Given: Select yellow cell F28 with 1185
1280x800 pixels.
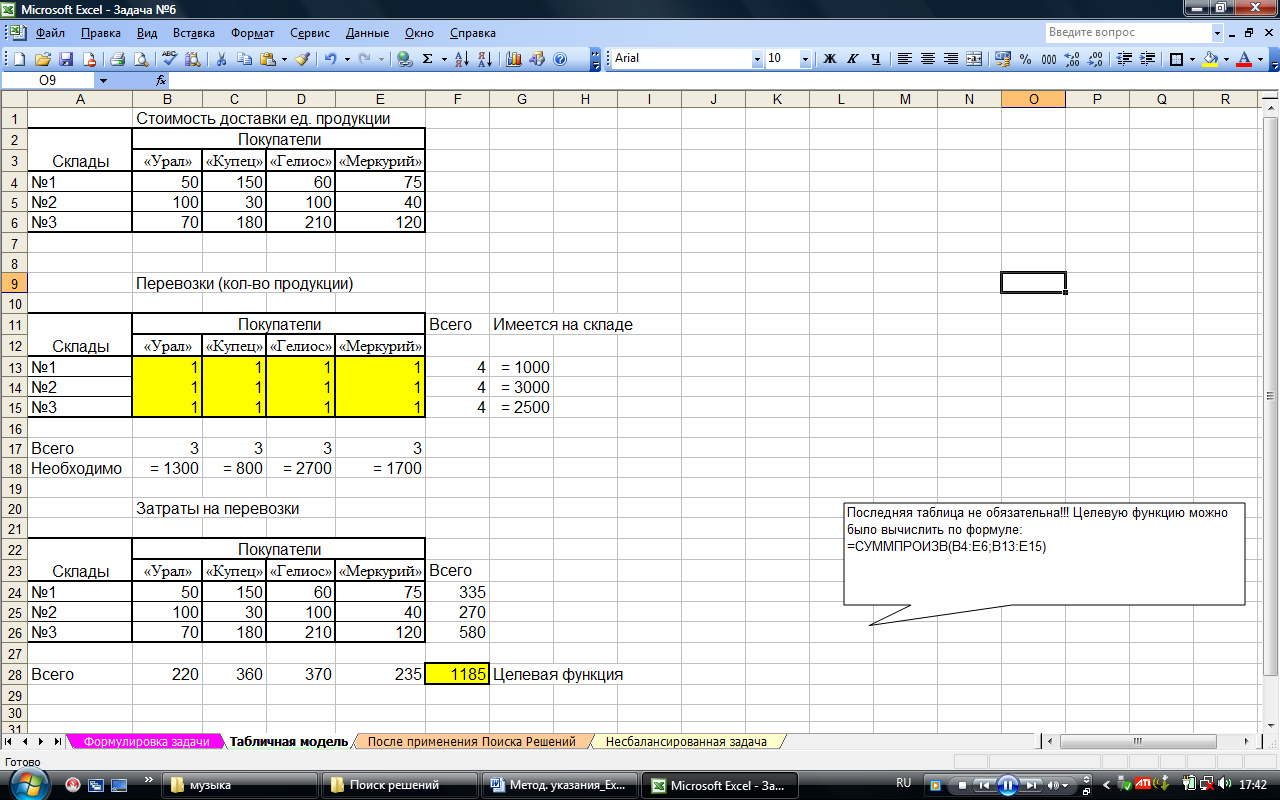Looking at the screenshot, I should point(457,674).
